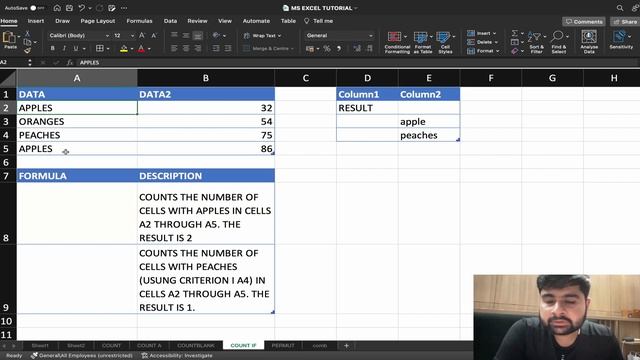The width and height of the screenshot is (640, 360).
Task: Click the Format Painter brush icon
Action: click(27, 51)
